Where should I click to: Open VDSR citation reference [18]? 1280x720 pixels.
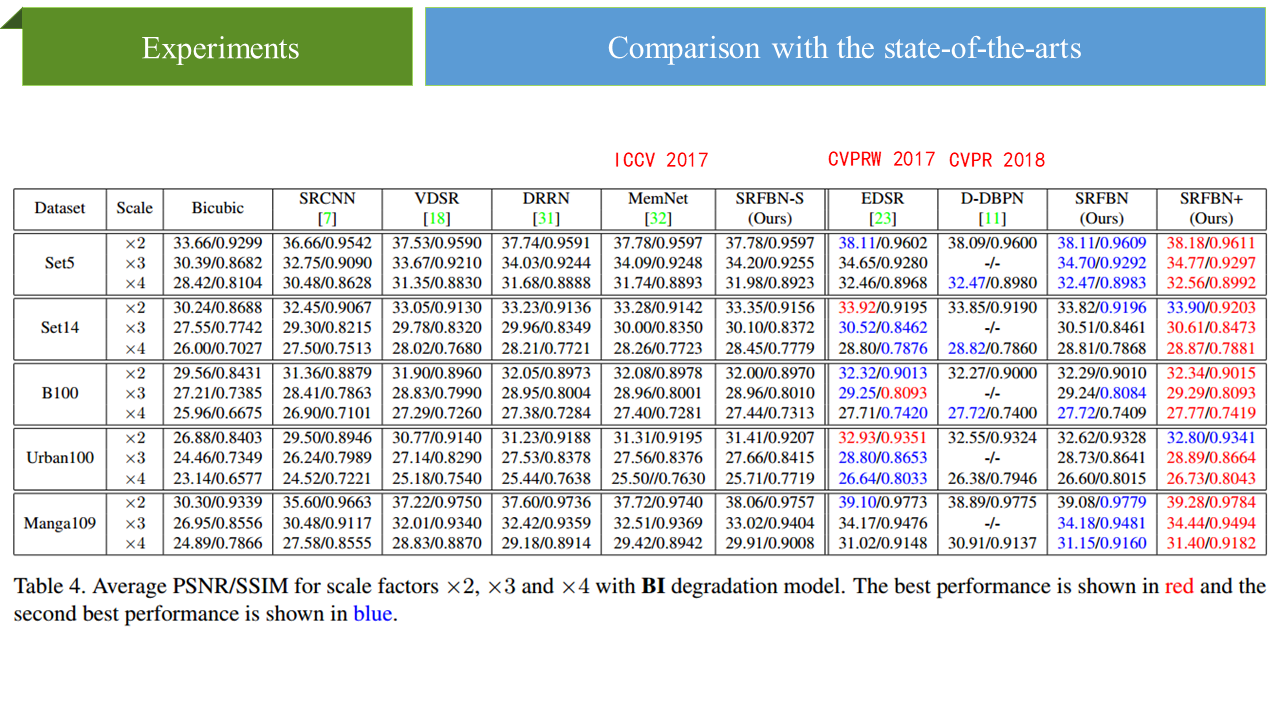coord(437,218)
